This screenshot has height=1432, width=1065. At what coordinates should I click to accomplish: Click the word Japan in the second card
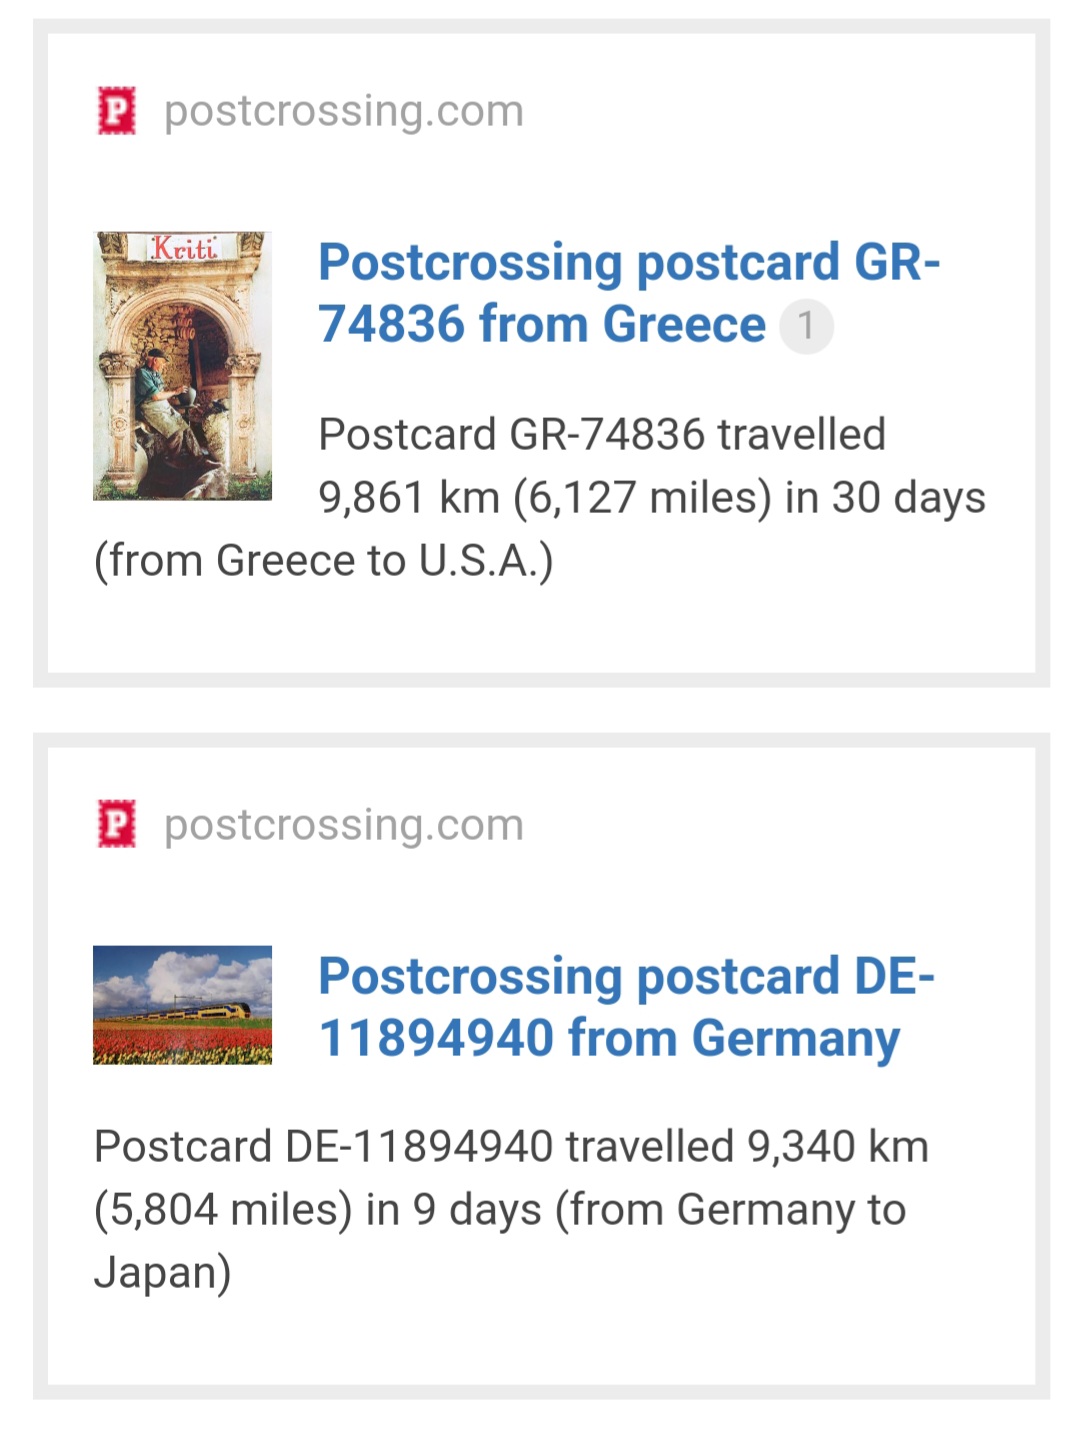162,1273
